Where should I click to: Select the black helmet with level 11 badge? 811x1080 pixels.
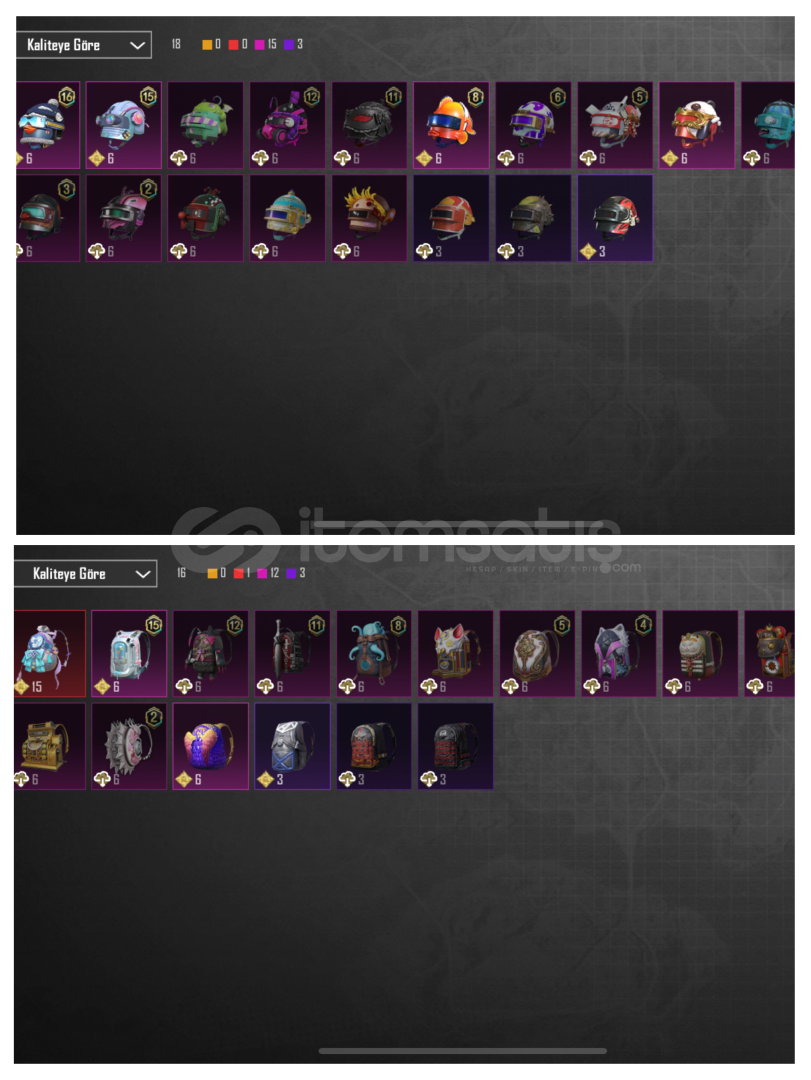click(x=369, y=125)
